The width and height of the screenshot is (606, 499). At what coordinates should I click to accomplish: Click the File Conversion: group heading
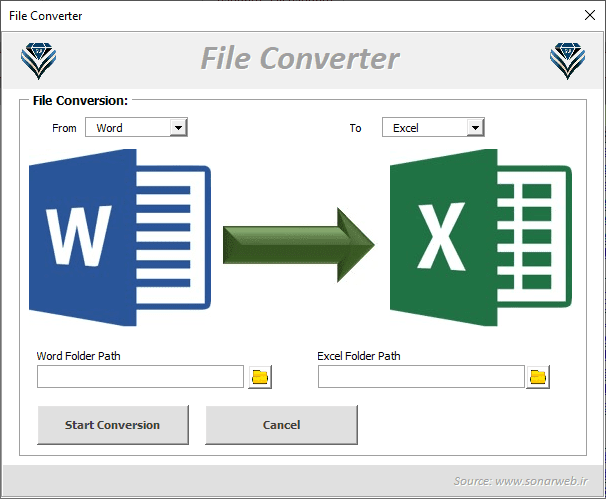point(80,100)
